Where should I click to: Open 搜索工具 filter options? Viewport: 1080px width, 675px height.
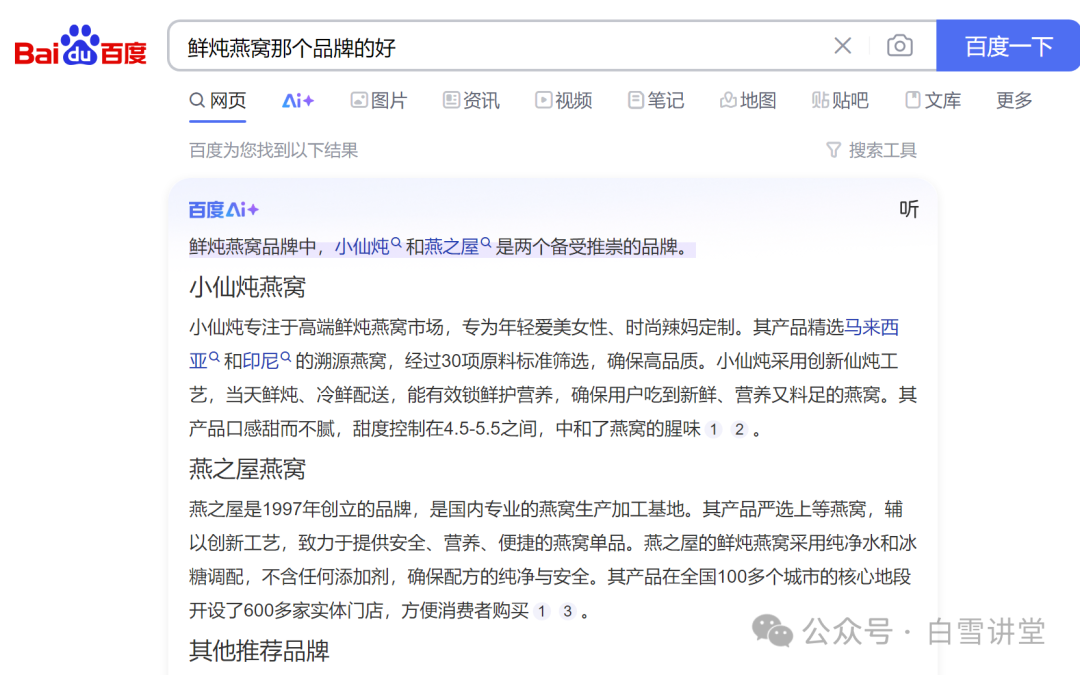(871, 150)
